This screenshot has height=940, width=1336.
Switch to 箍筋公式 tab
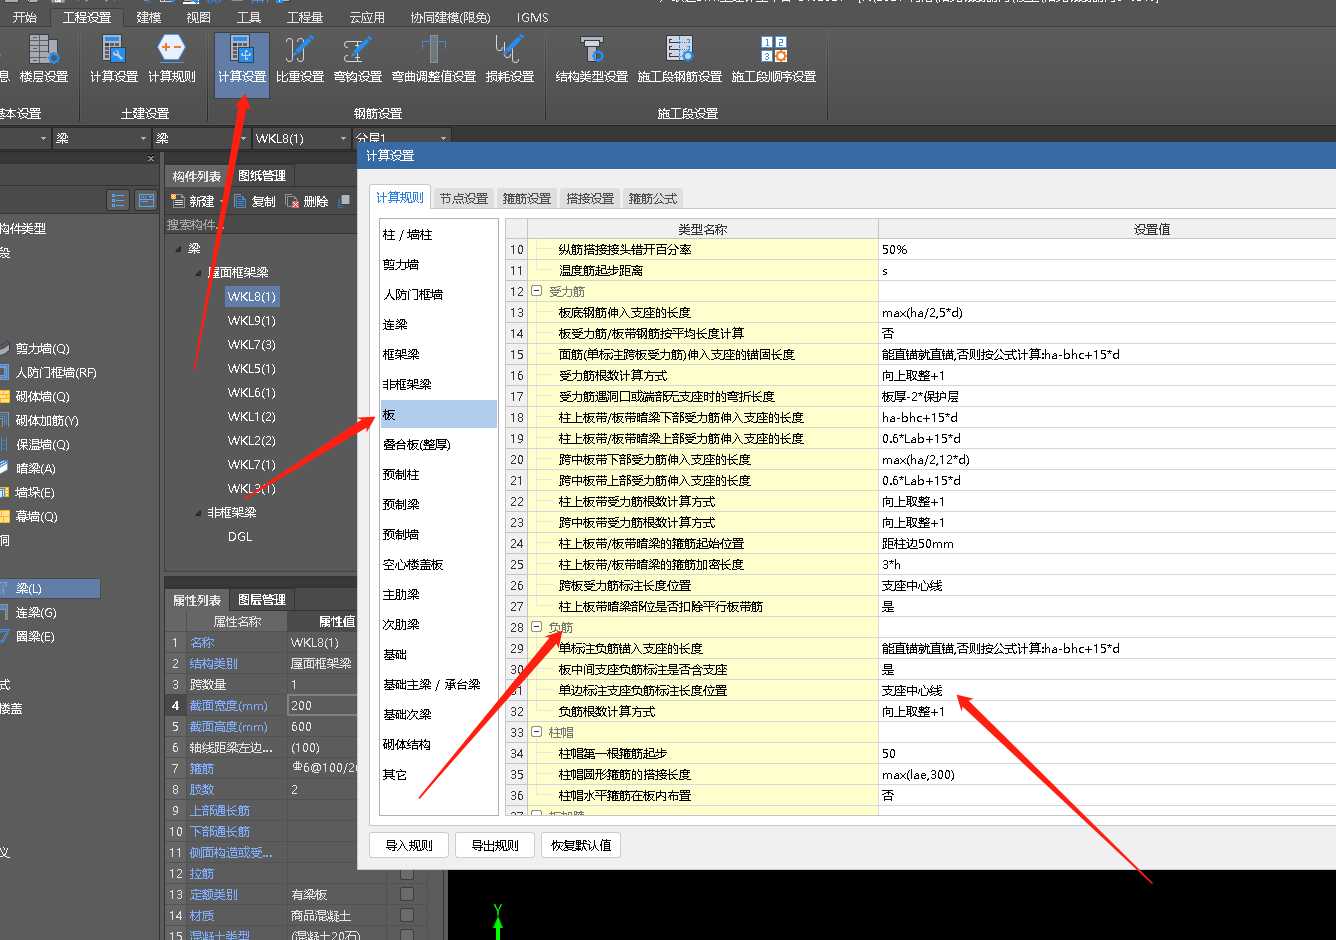coord(653,199)
